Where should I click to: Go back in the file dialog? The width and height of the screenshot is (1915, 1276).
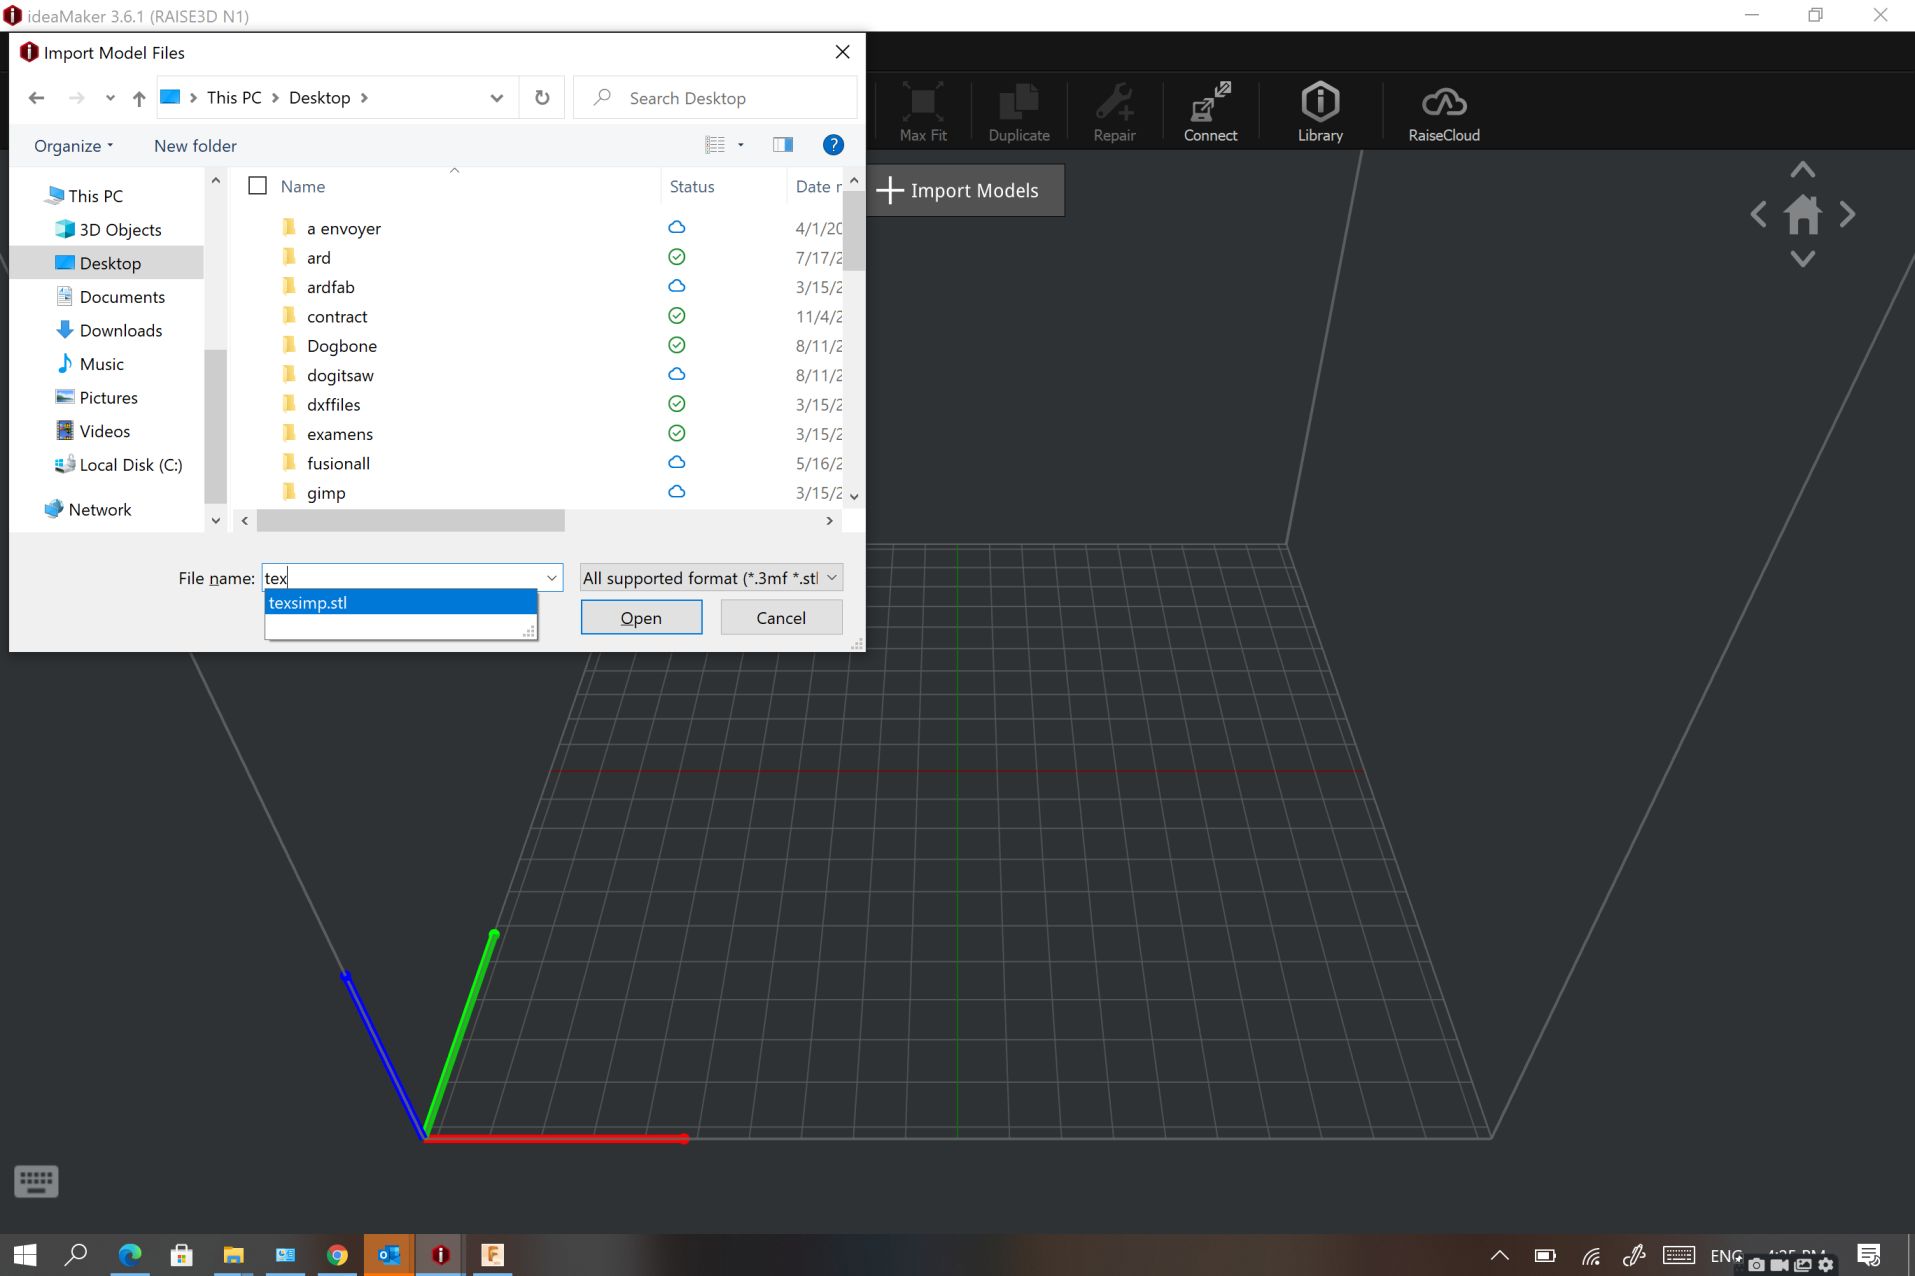(37, 98)
